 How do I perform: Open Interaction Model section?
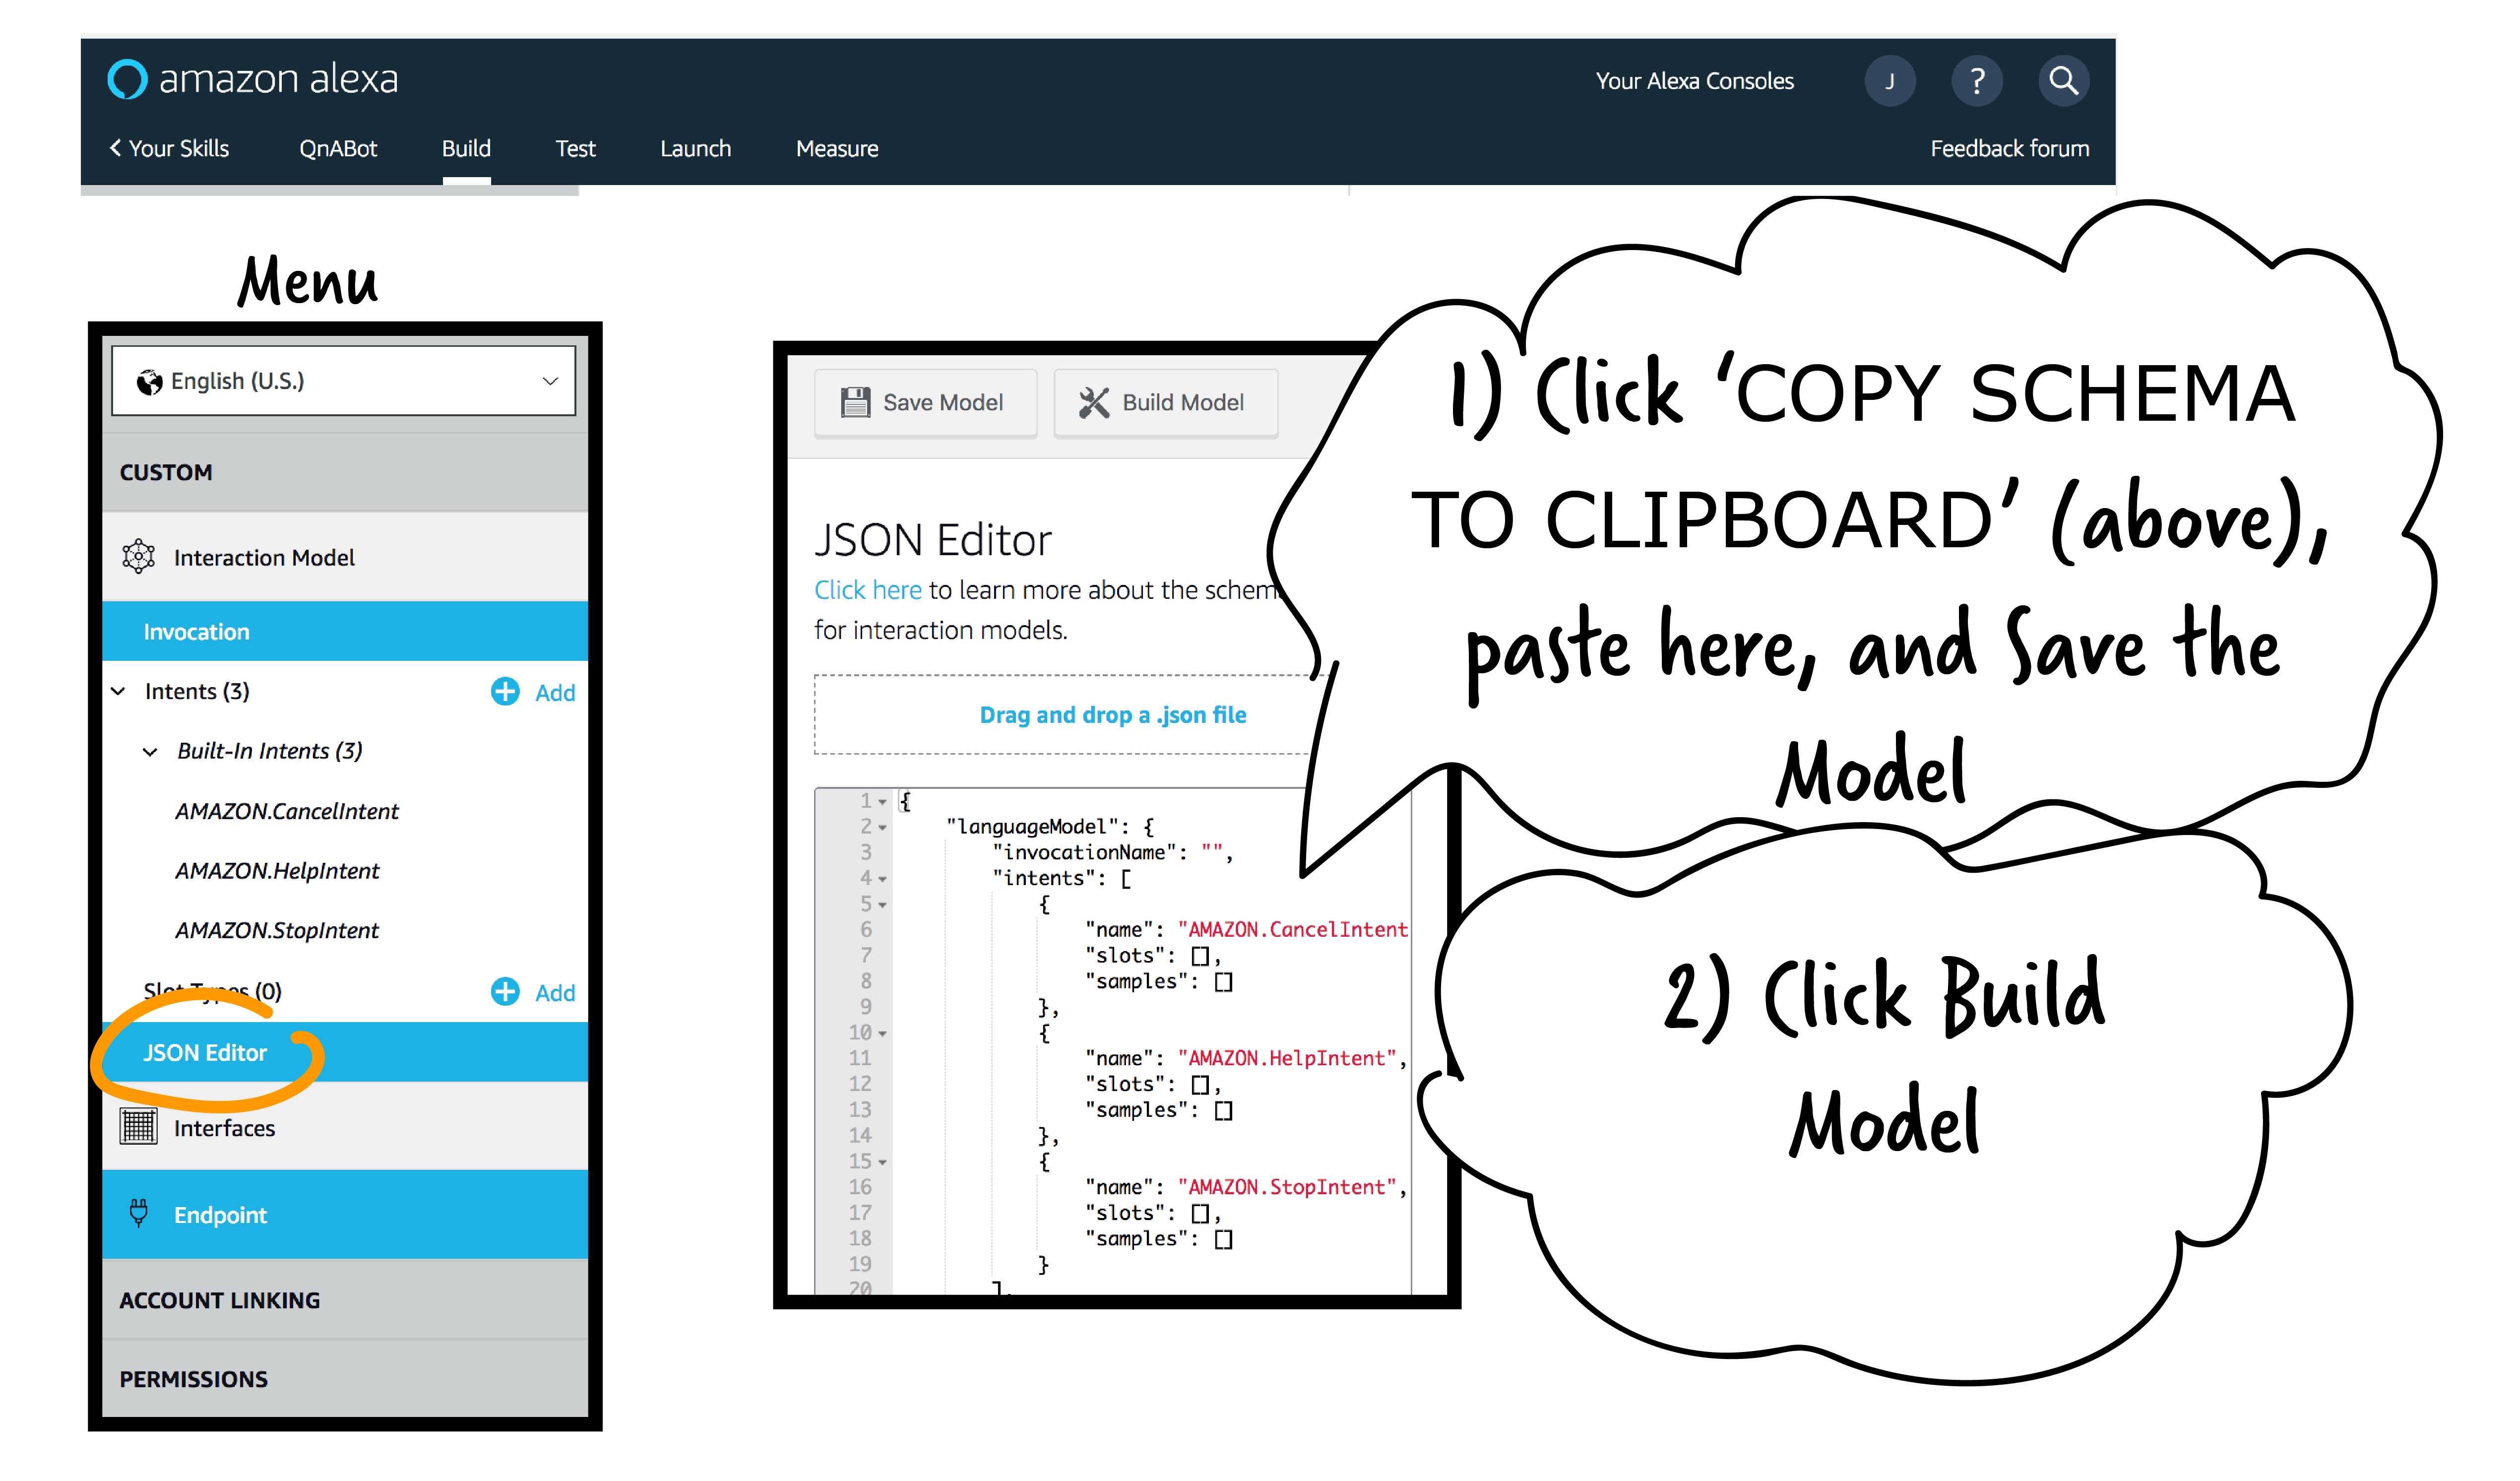(x=345, y=557)
